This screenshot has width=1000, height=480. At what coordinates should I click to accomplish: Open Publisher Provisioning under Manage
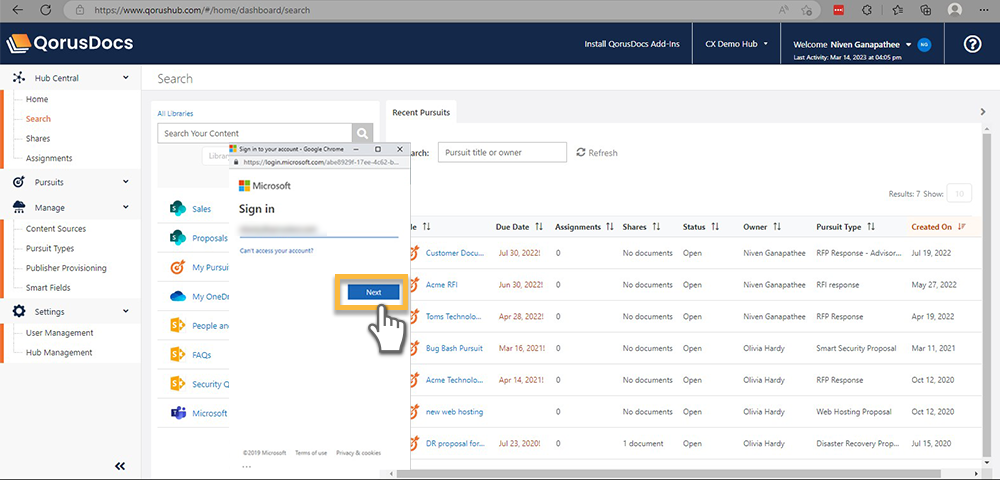[66, 268]
